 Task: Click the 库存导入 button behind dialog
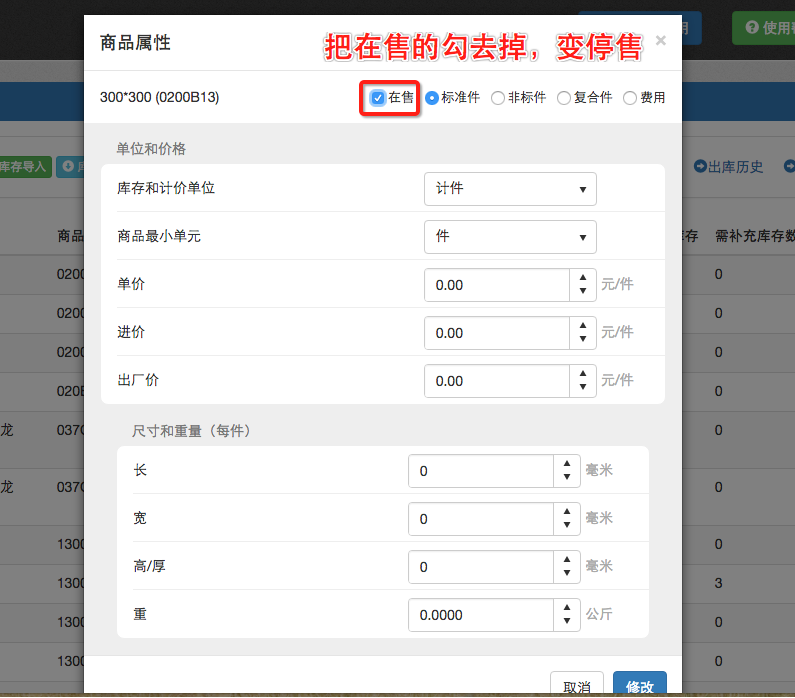click(25, 167)
